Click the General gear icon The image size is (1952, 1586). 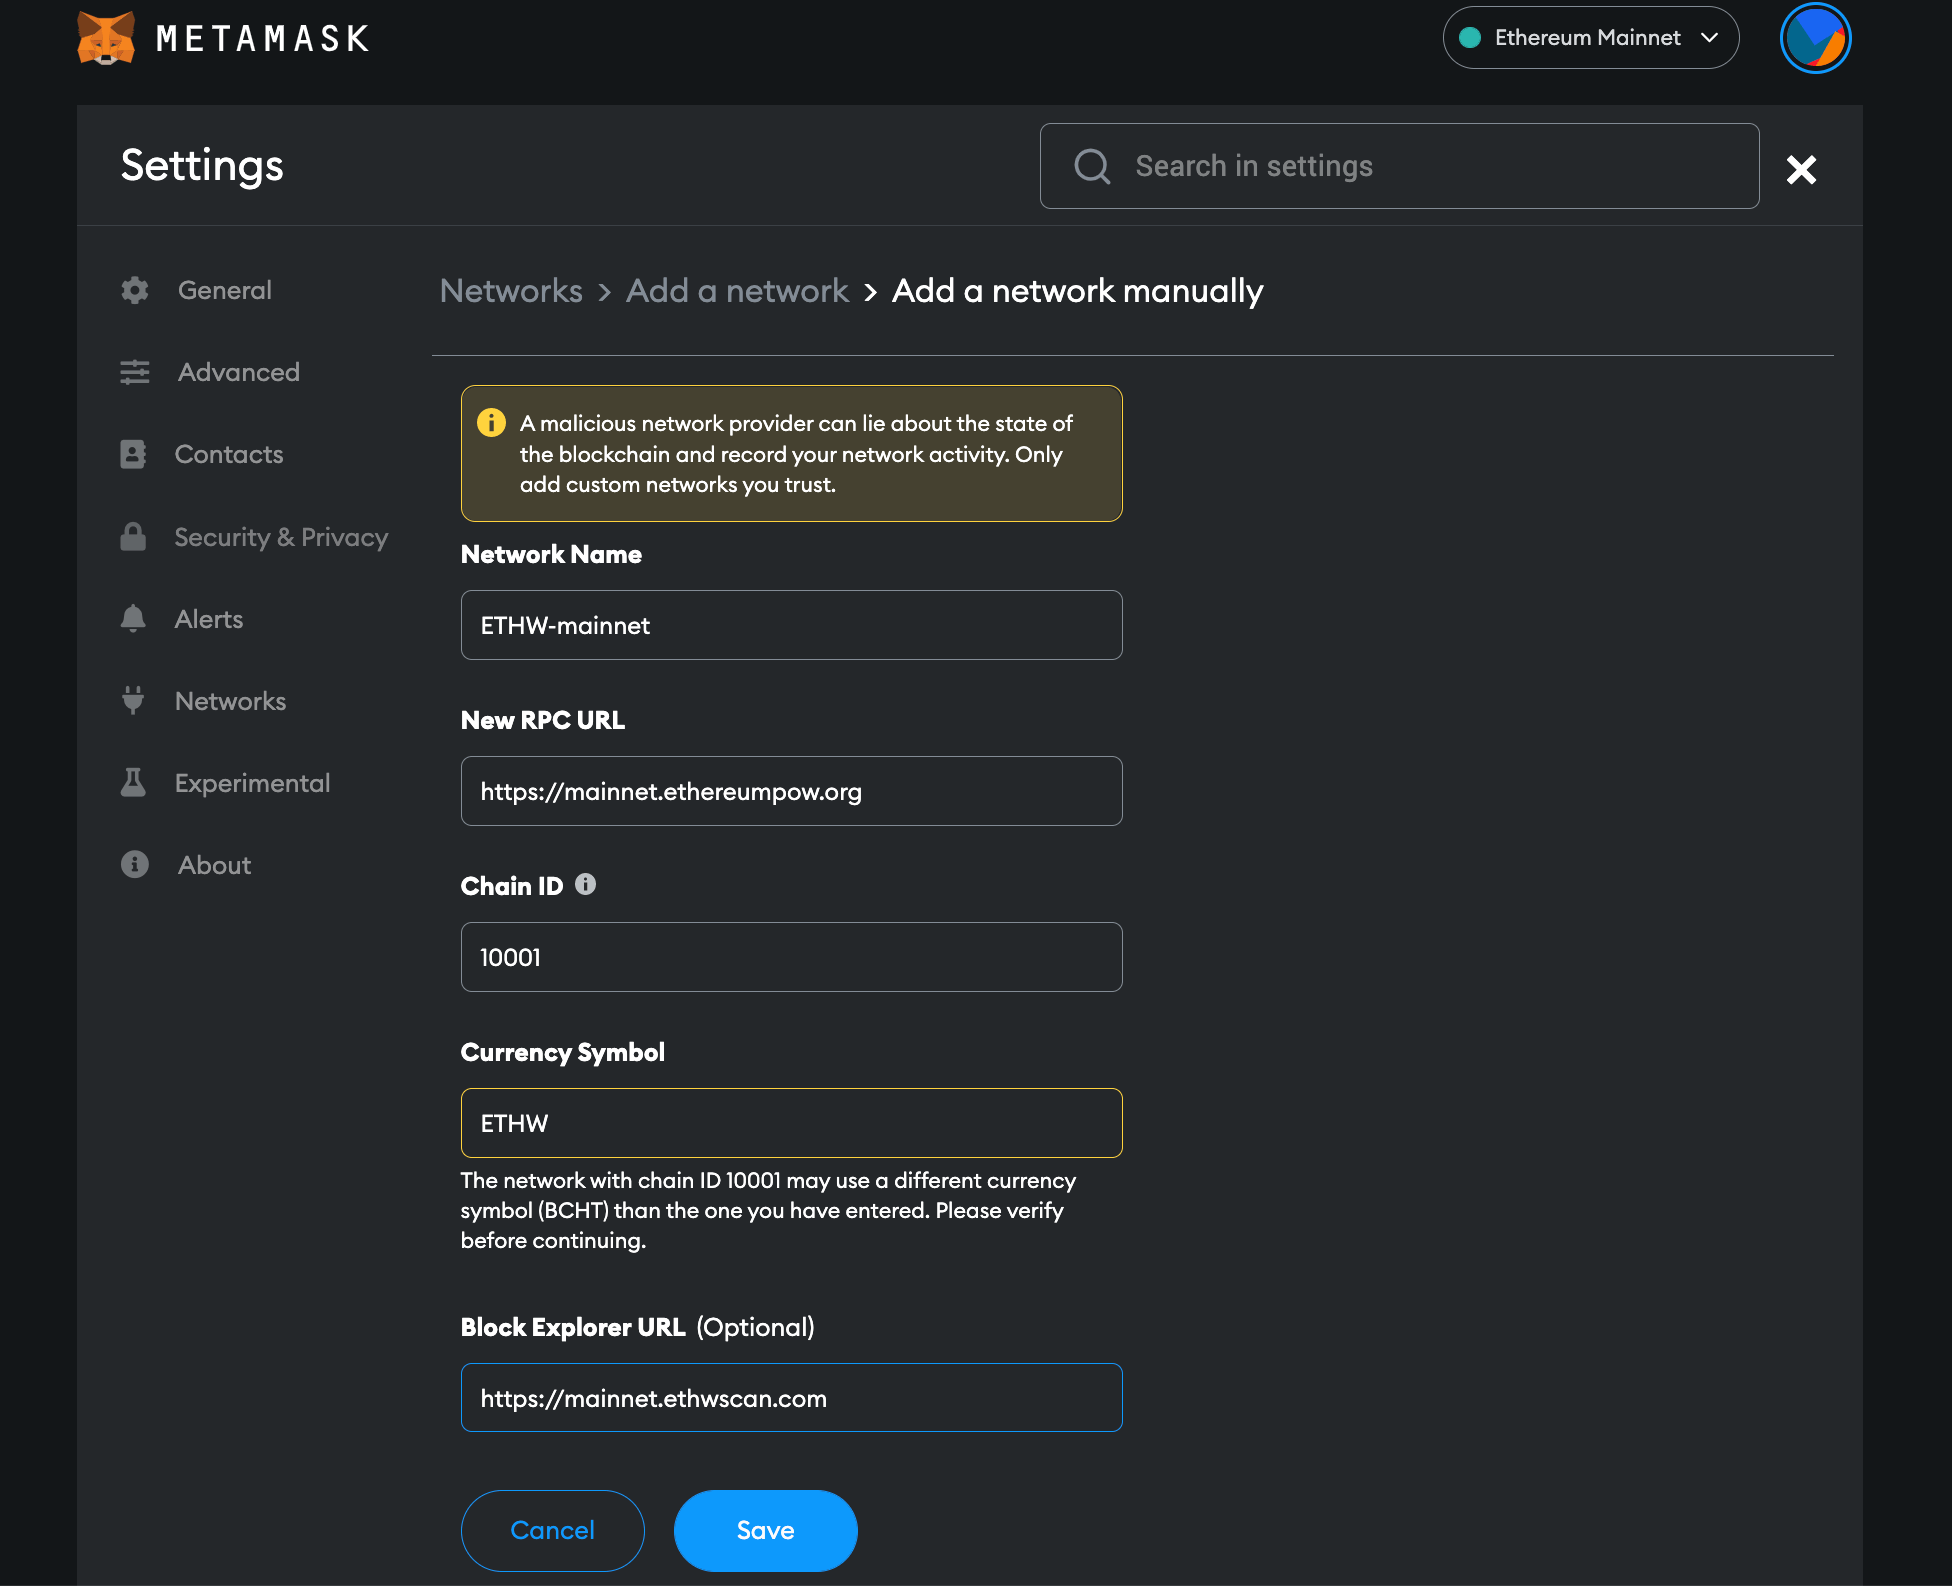coord(135,290)
